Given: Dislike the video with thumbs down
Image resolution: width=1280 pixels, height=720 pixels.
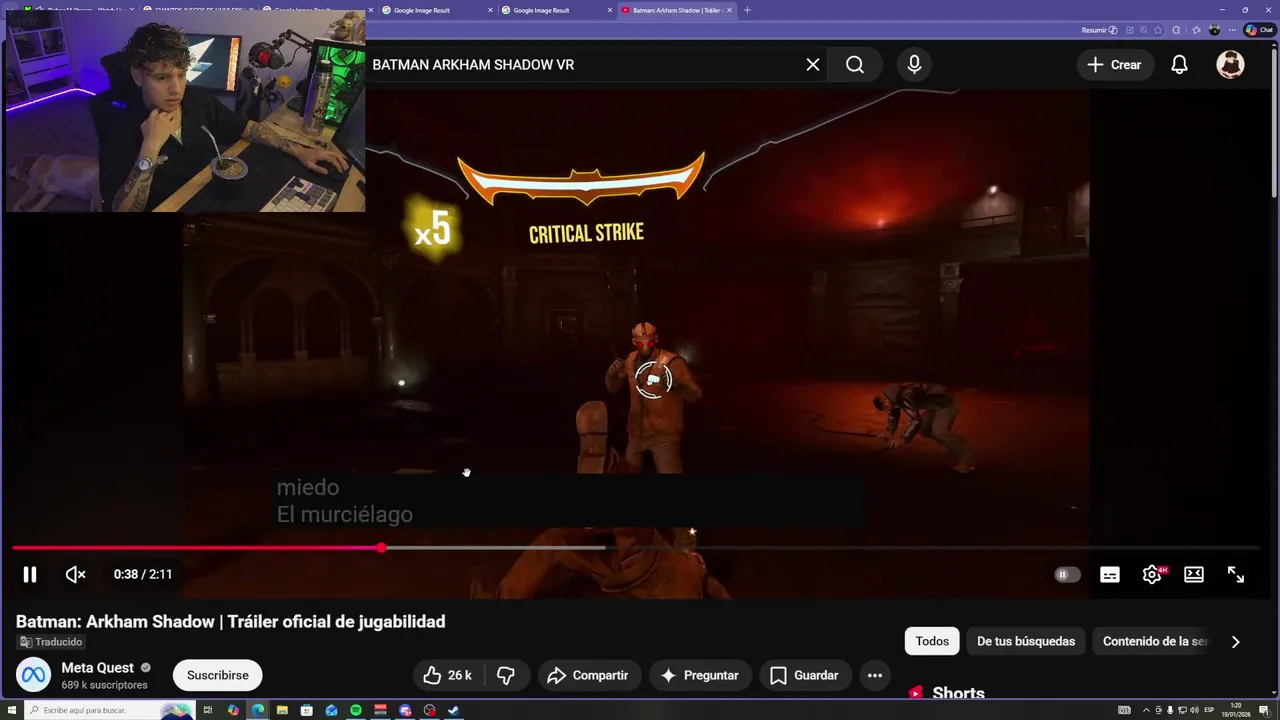Looking at the screenshot, I should pos(506,675).
